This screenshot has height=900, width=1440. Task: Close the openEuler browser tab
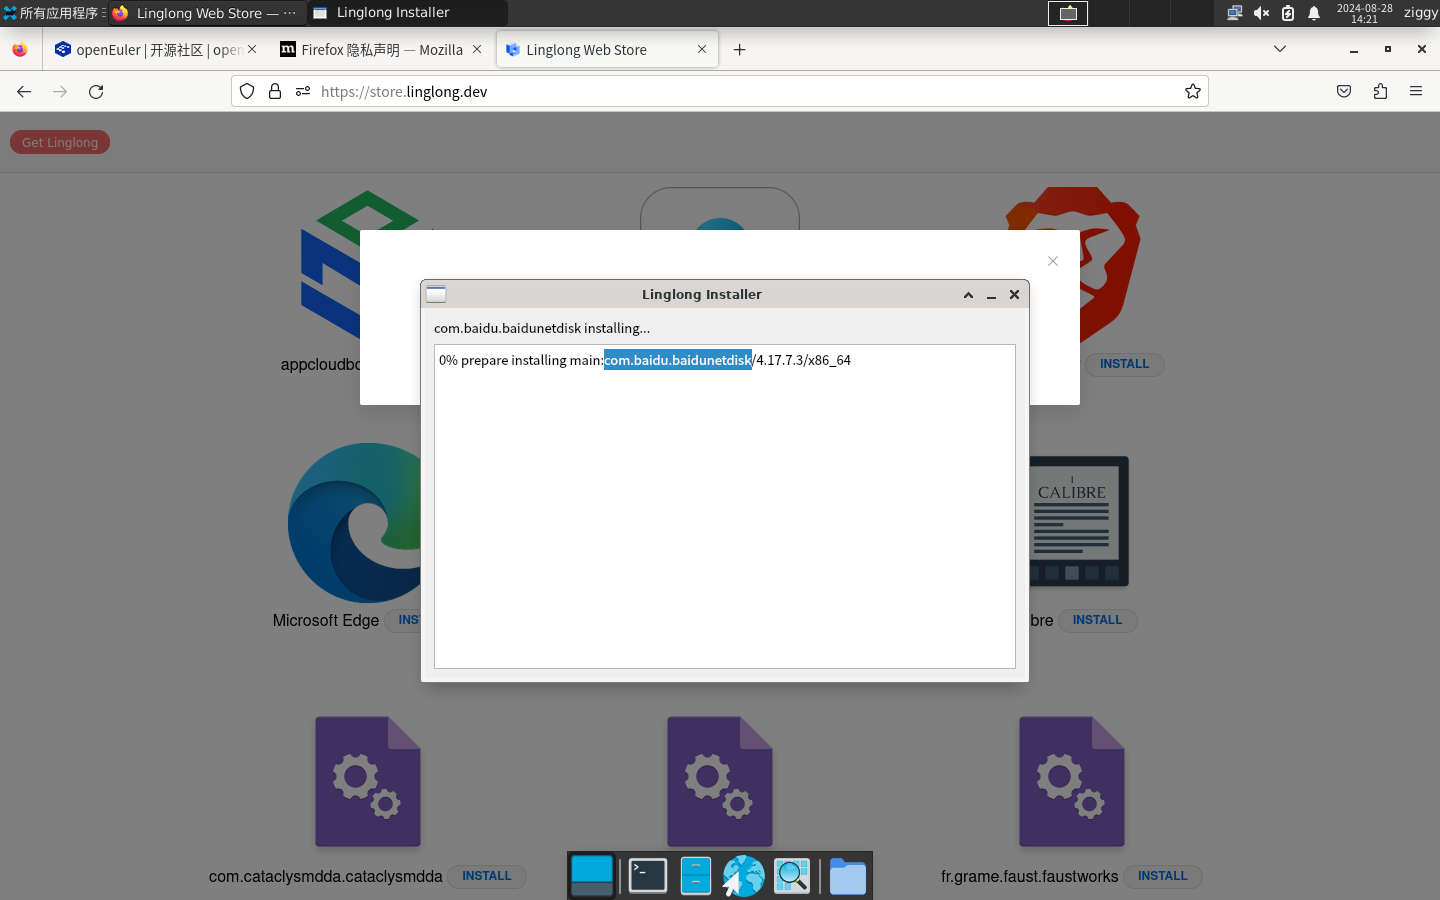pos(252,49)
